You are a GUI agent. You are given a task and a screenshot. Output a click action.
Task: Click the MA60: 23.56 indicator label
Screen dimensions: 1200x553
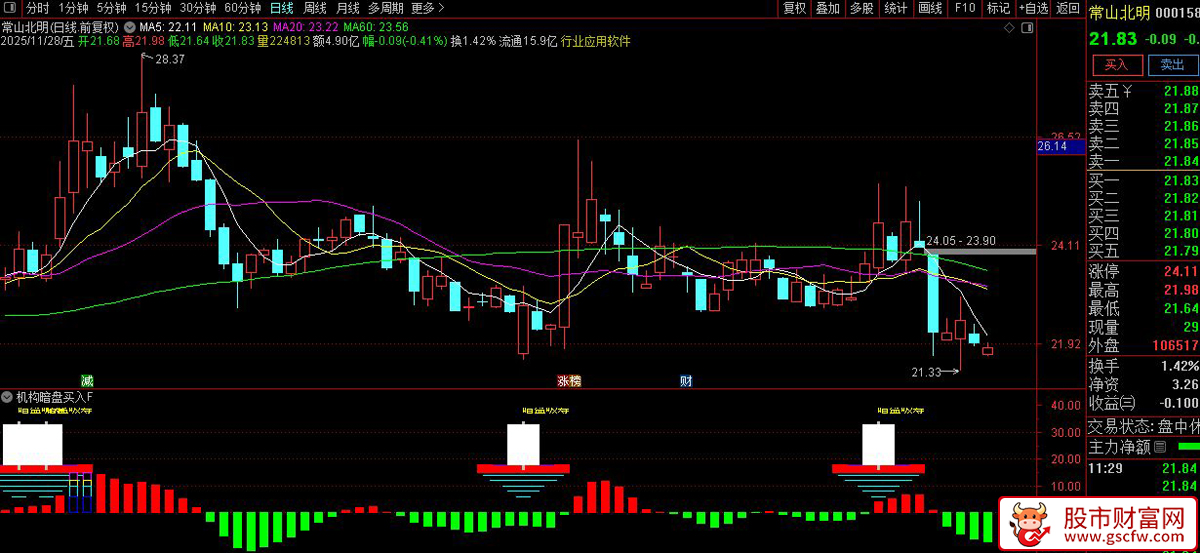click(x=375, y=25)
